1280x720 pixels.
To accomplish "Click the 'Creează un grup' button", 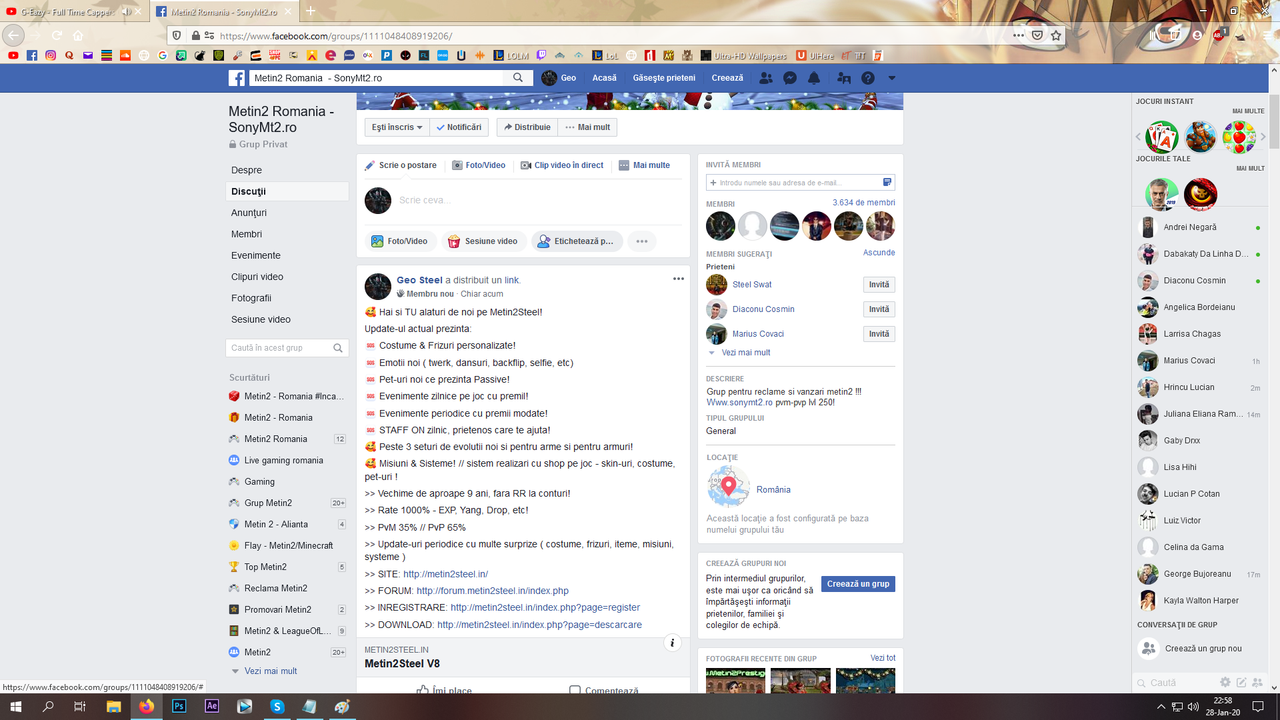I will (858, 584).
